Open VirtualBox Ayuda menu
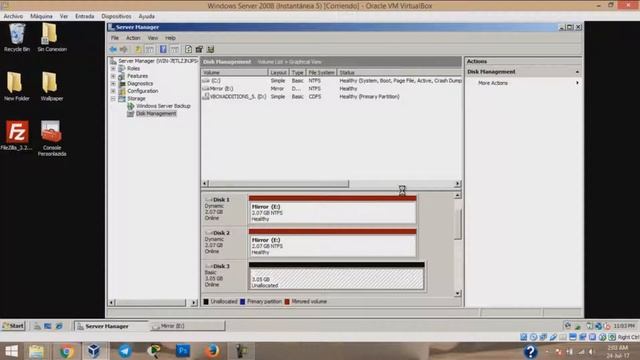640x360 pixels. pos(147,16)
